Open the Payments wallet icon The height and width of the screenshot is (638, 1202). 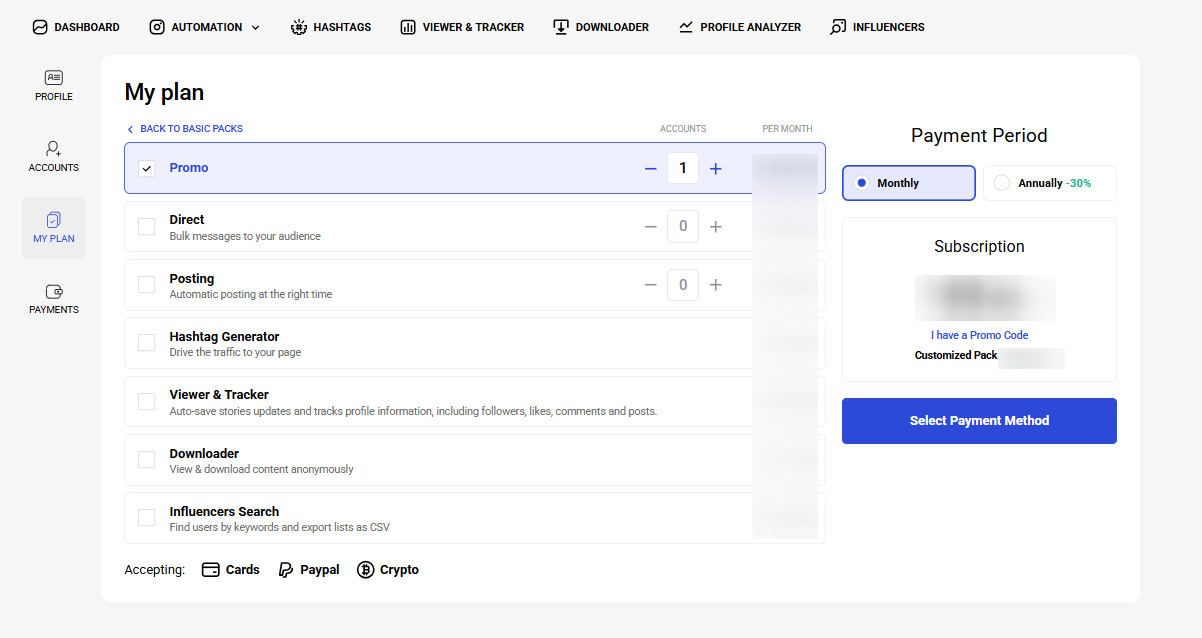pyautogui.click(x=54, y=292)
